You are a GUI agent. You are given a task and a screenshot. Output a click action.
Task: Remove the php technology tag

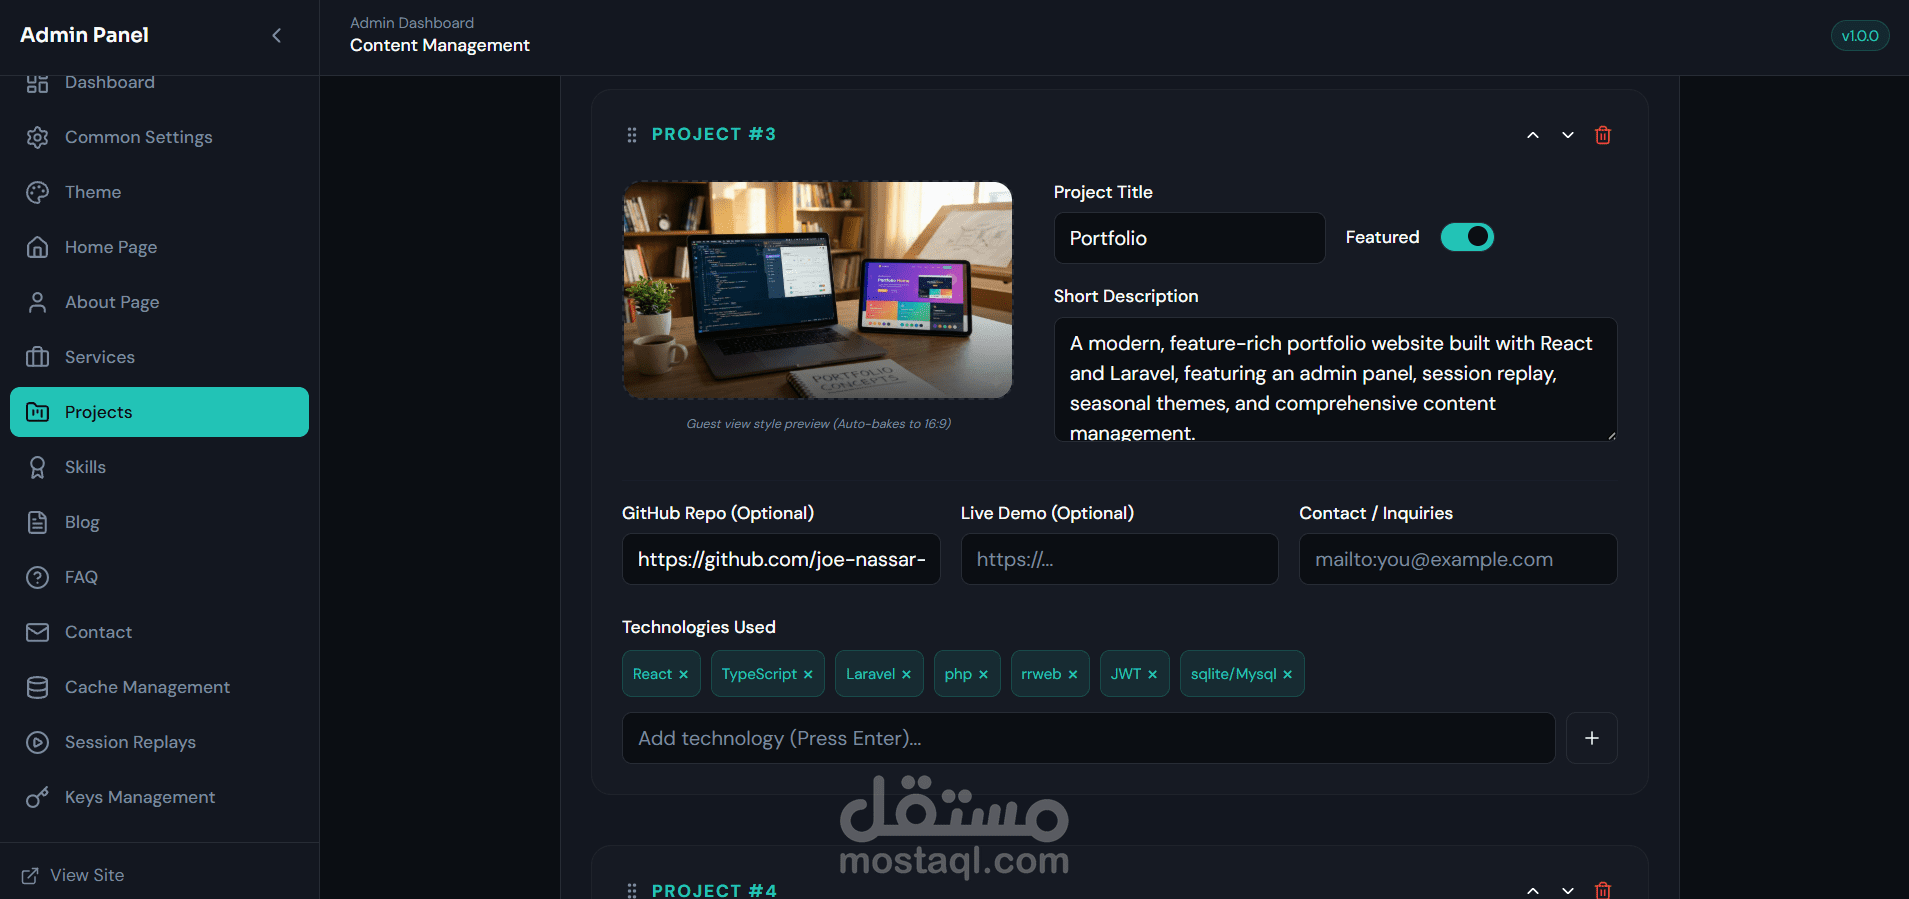pos(983,675)
